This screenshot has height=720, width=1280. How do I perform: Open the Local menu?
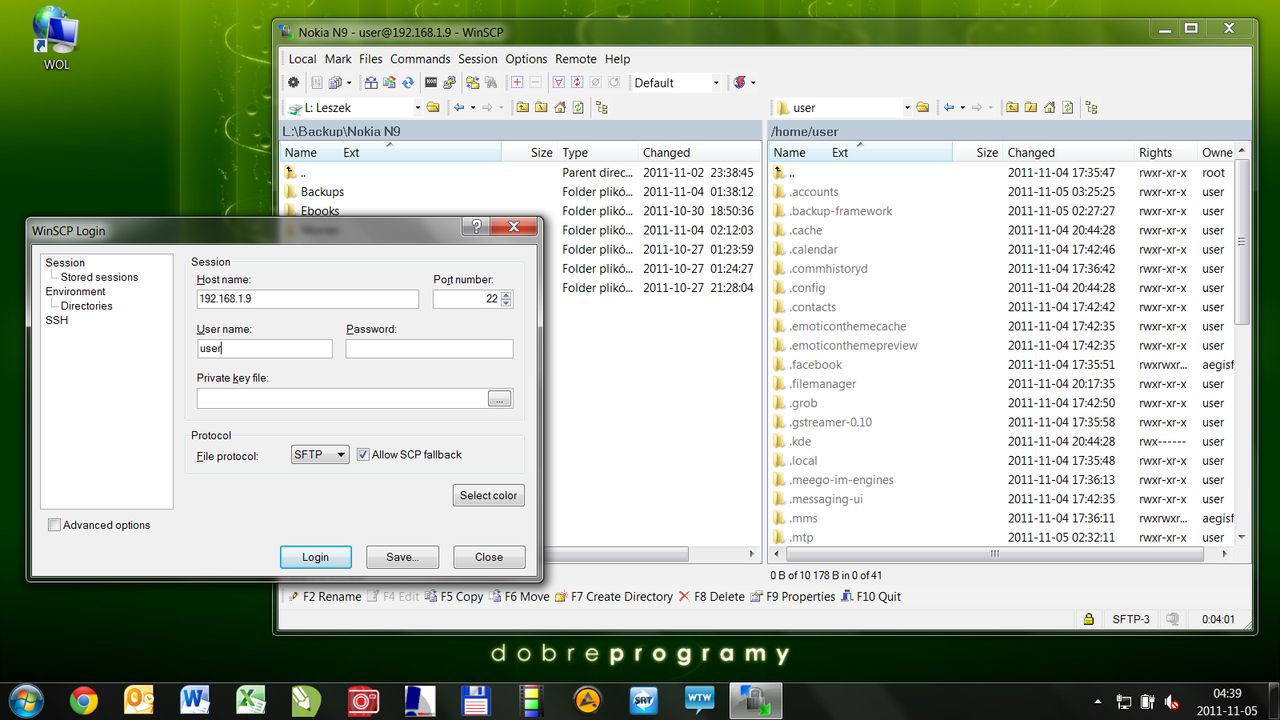coord(302,59)
